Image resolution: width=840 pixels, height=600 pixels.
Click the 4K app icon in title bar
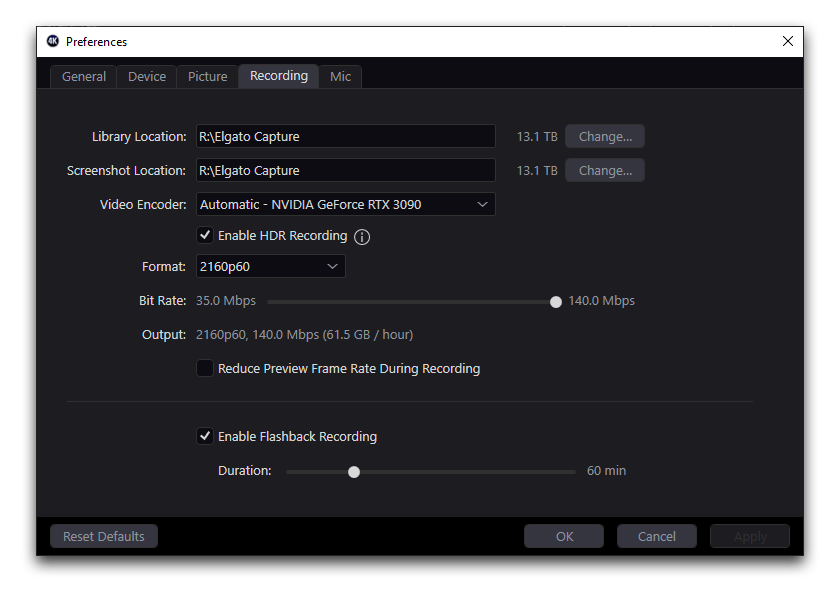(53, 41)
